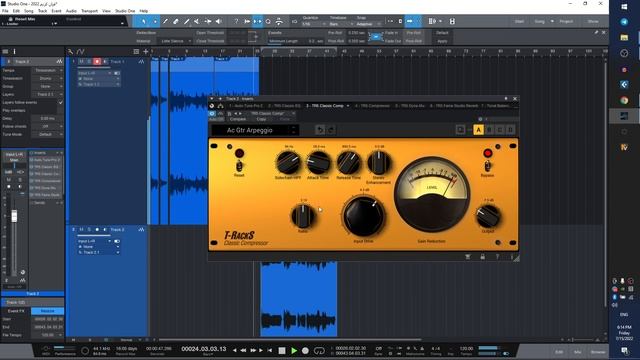Viewport: 640px width, 360px height.
Task: Select the Paint pencil tool
Action: coord(186,21)
